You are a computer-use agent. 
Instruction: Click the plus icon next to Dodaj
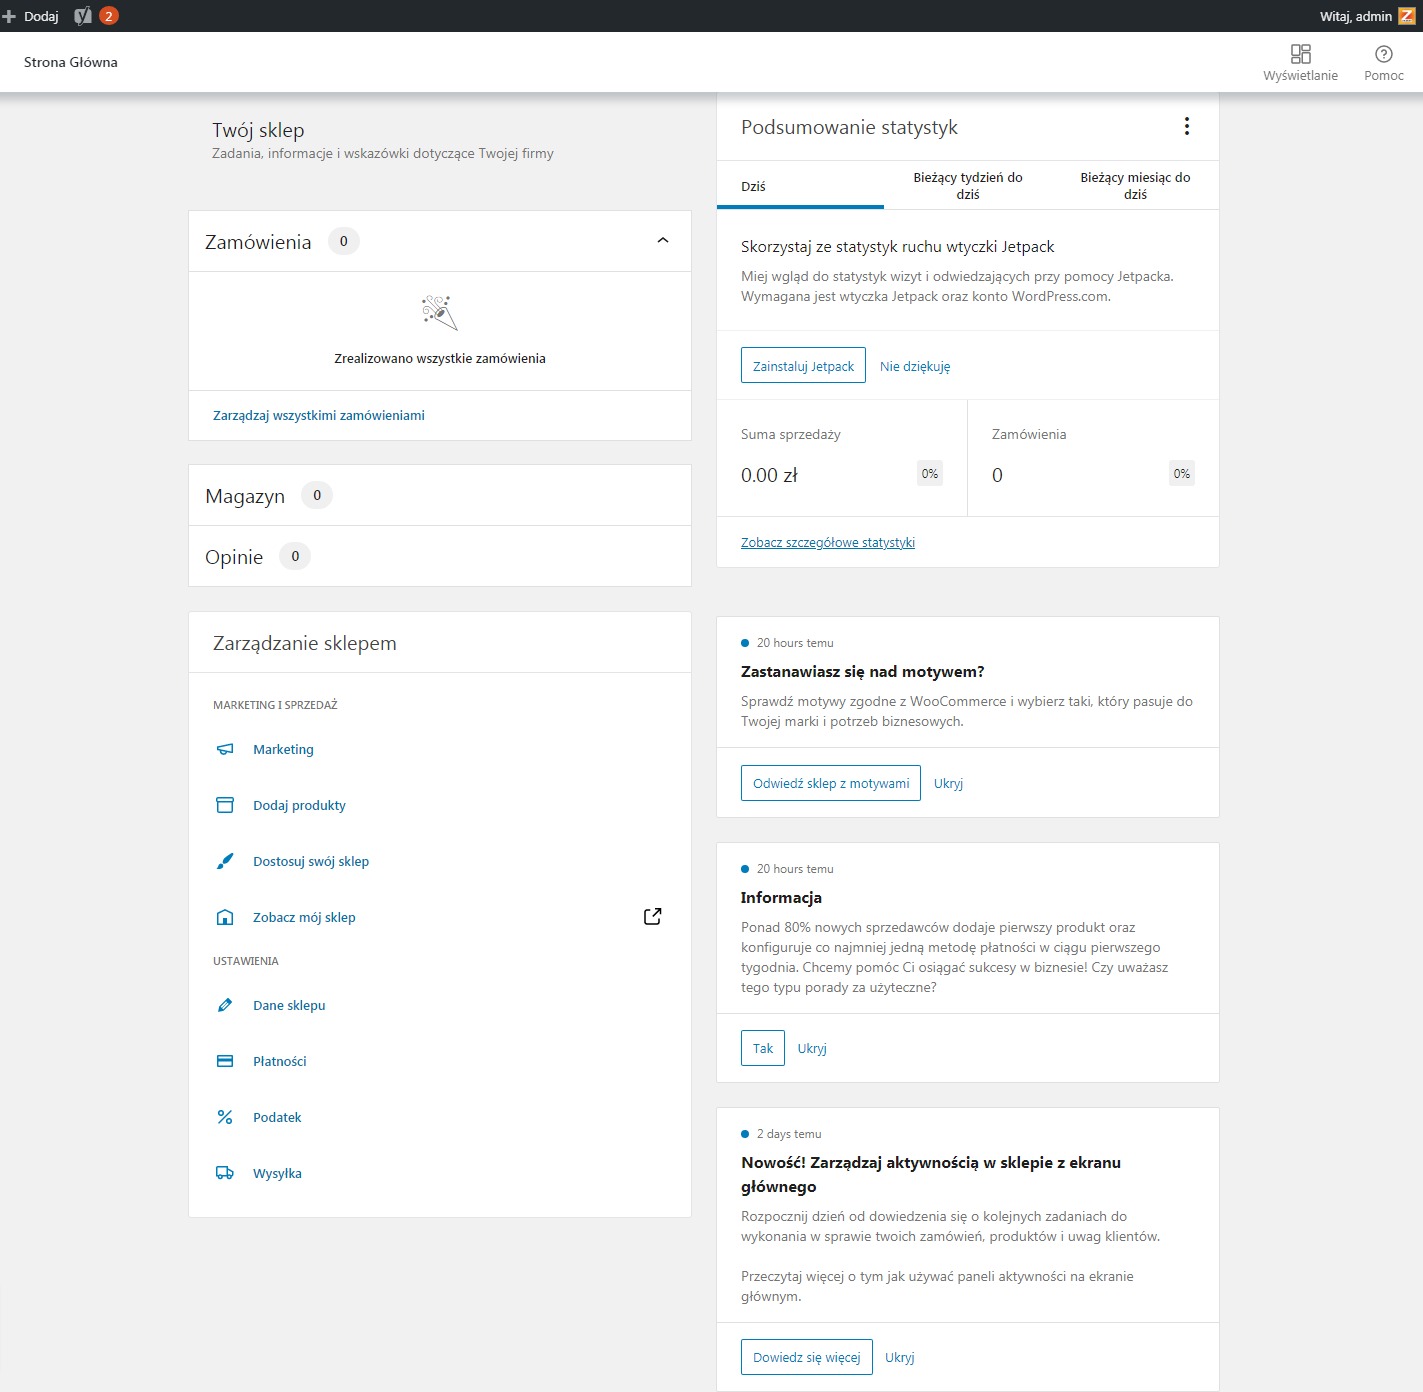(x=9, y=16)
